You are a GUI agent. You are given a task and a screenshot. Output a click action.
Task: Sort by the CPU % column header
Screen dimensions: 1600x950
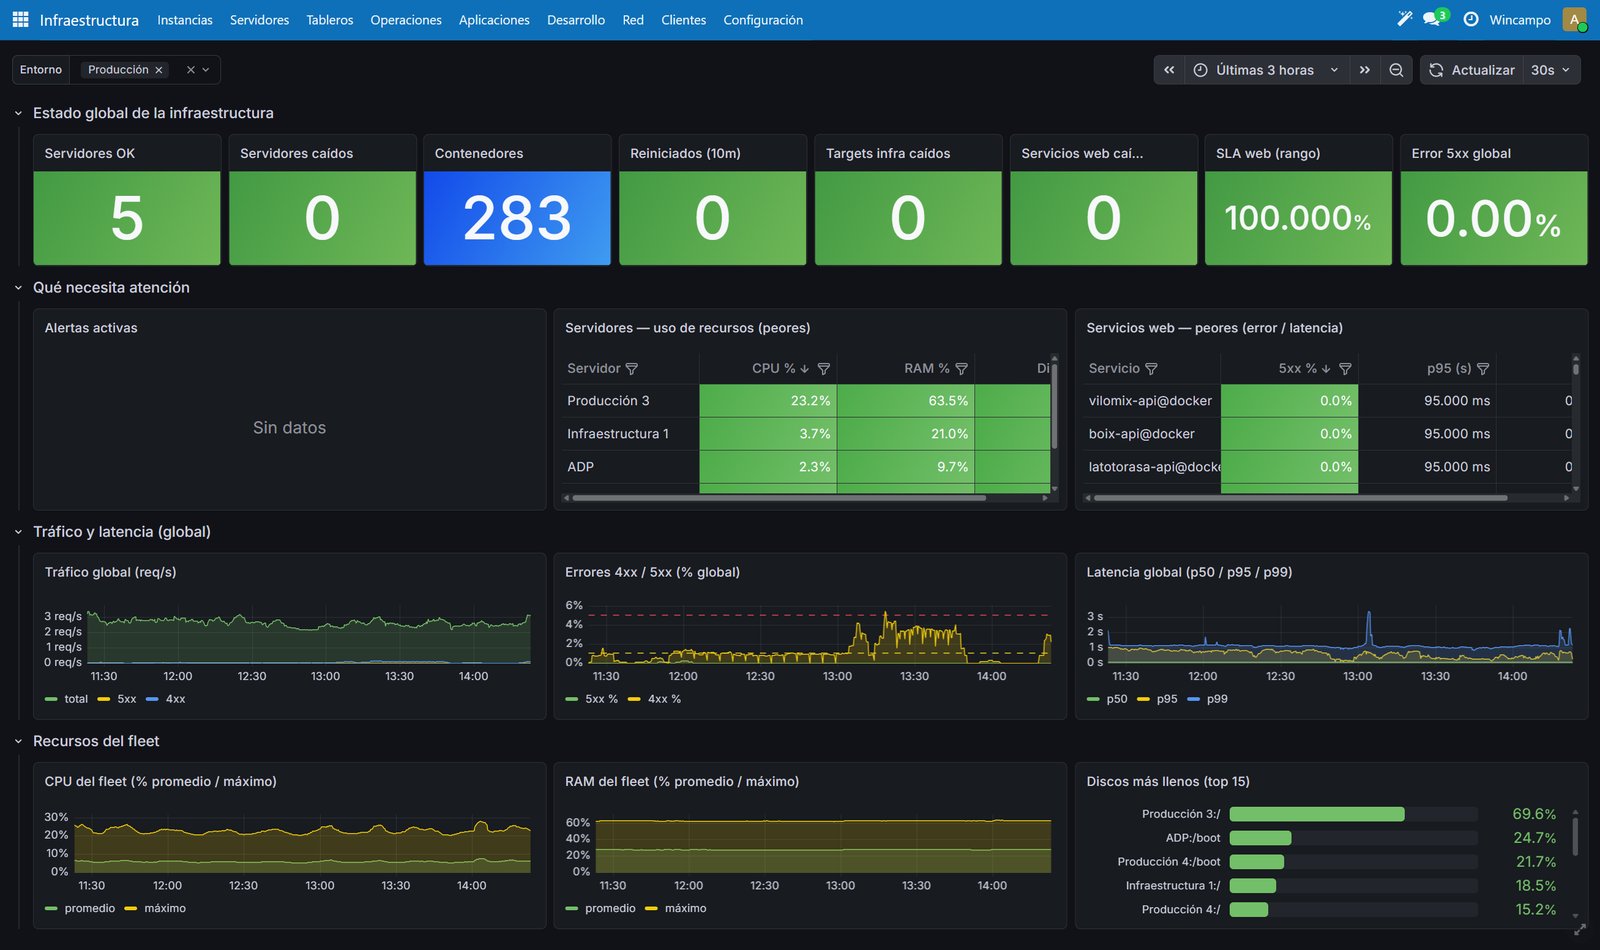pos(774,369)
